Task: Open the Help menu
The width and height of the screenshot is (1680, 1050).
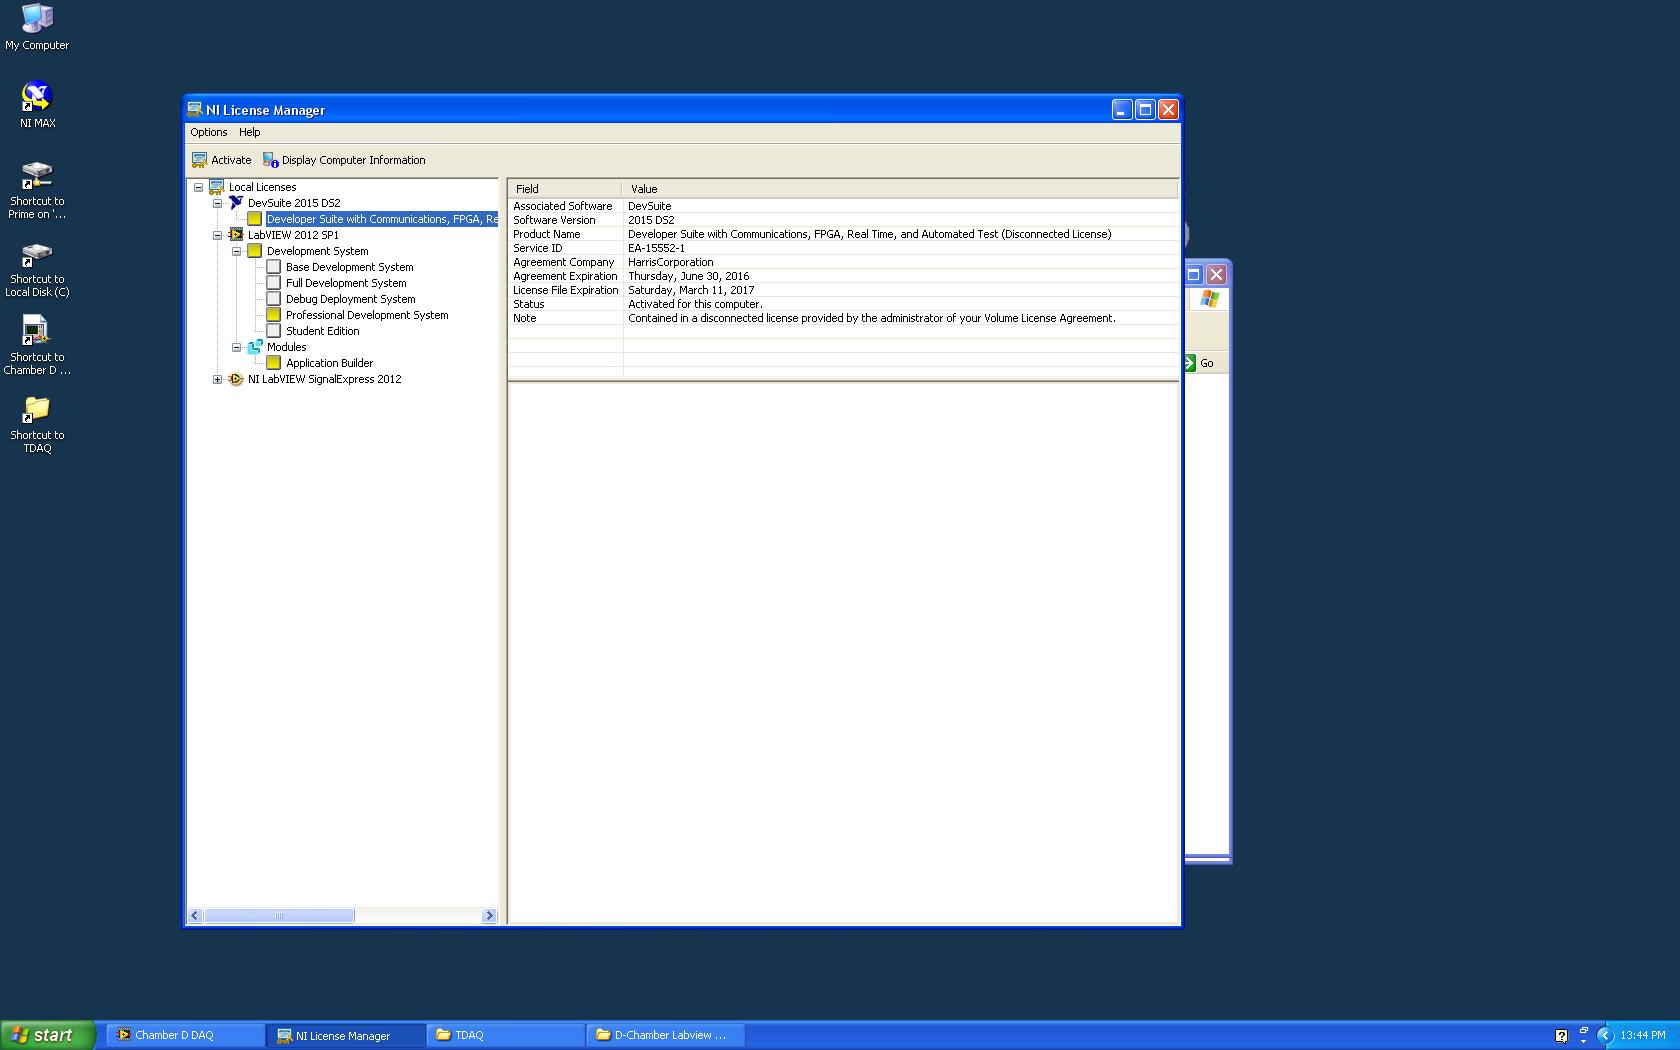Action: point(250,132)
